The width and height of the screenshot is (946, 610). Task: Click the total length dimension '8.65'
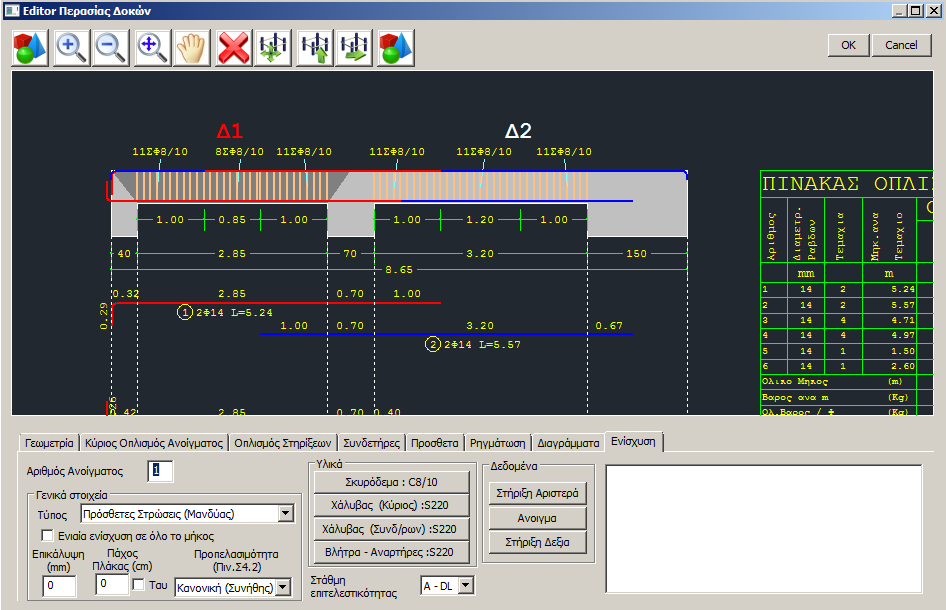tap(399, 270)
